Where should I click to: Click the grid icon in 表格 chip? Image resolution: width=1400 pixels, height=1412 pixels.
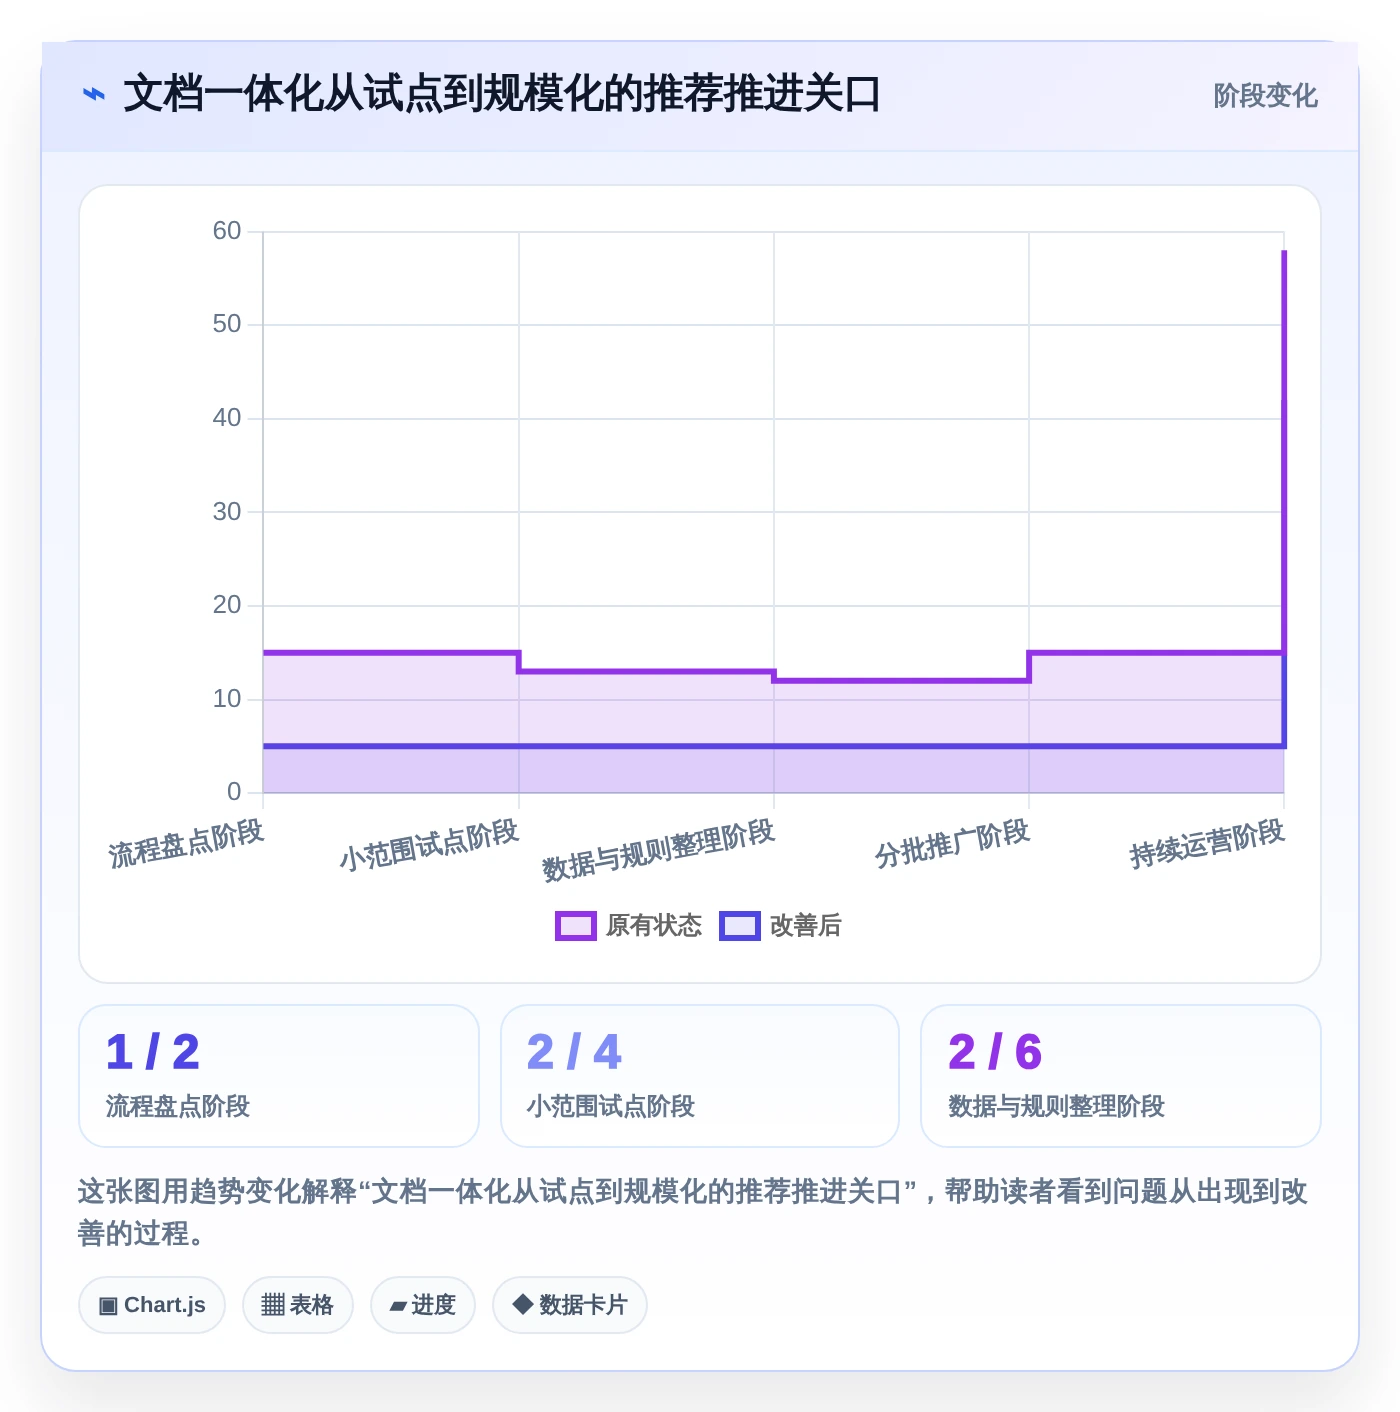pos(273,1305)
